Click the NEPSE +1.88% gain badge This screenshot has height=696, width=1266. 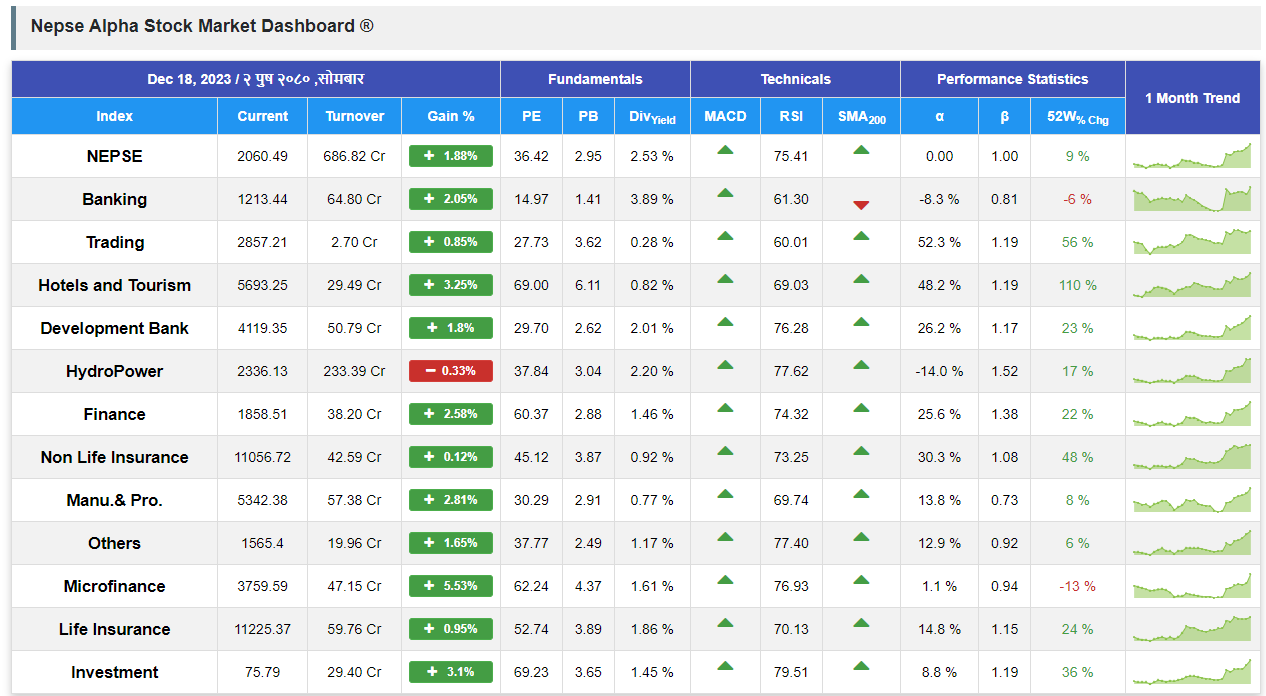tap(451, 156)
